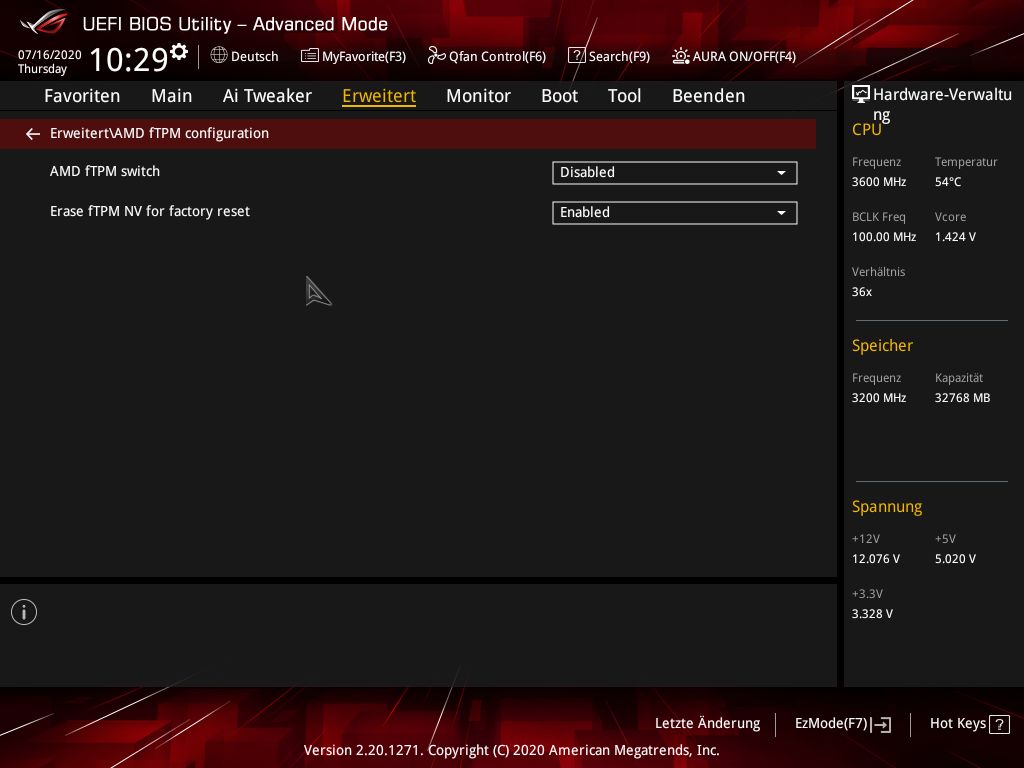Click the Kapazität value 32768 MB

pyautogui.click(x=962, y=398)
